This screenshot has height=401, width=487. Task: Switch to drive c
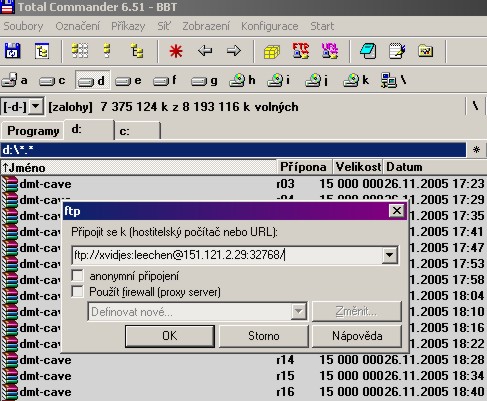click(52, 80)
